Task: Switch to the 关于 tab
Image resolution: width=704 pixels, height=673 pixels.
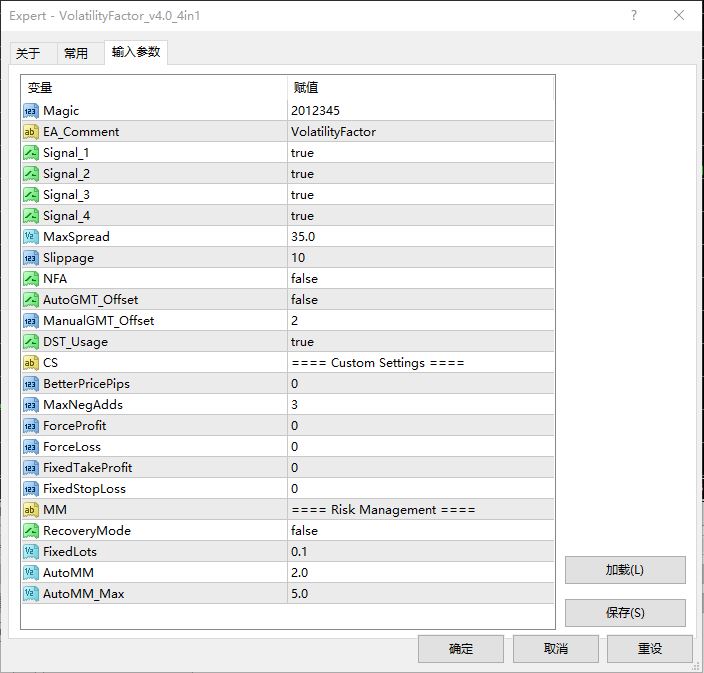Action: [29, 54]
